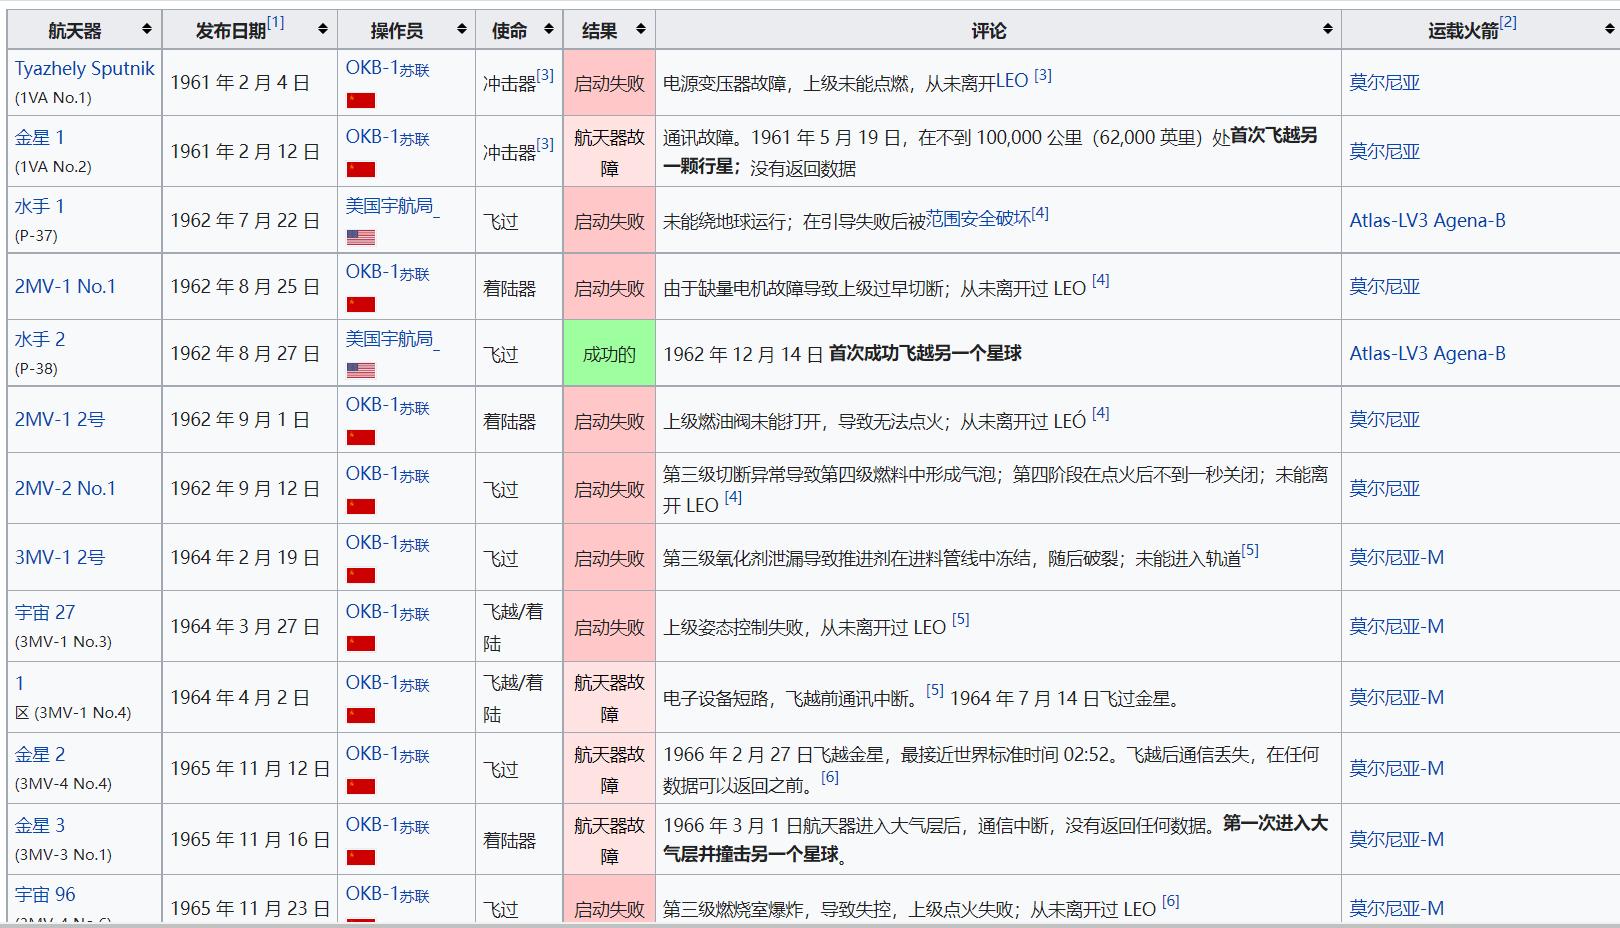This screenshot has height=928, width=1620.
Task: Open reference [1] beside 发布日期 header
Action: (275, 22)
